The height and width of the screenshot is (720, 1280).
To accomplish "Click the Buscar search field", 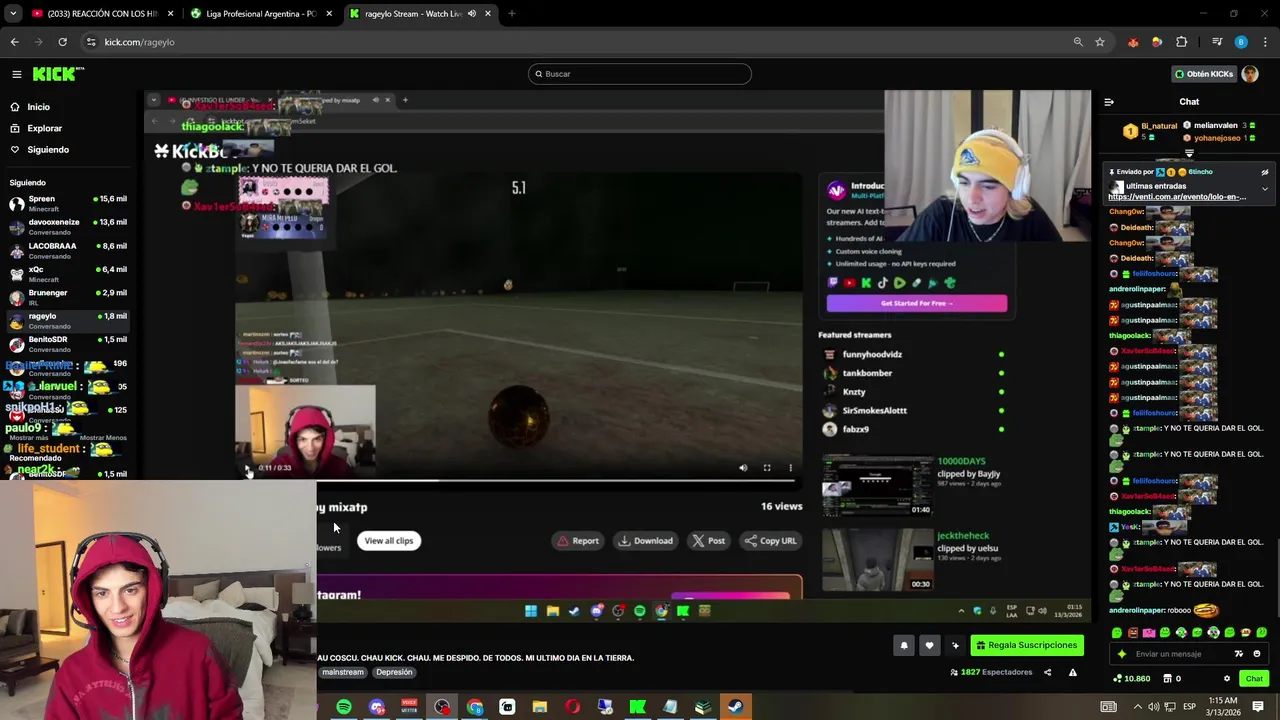I will coord(640,74).
